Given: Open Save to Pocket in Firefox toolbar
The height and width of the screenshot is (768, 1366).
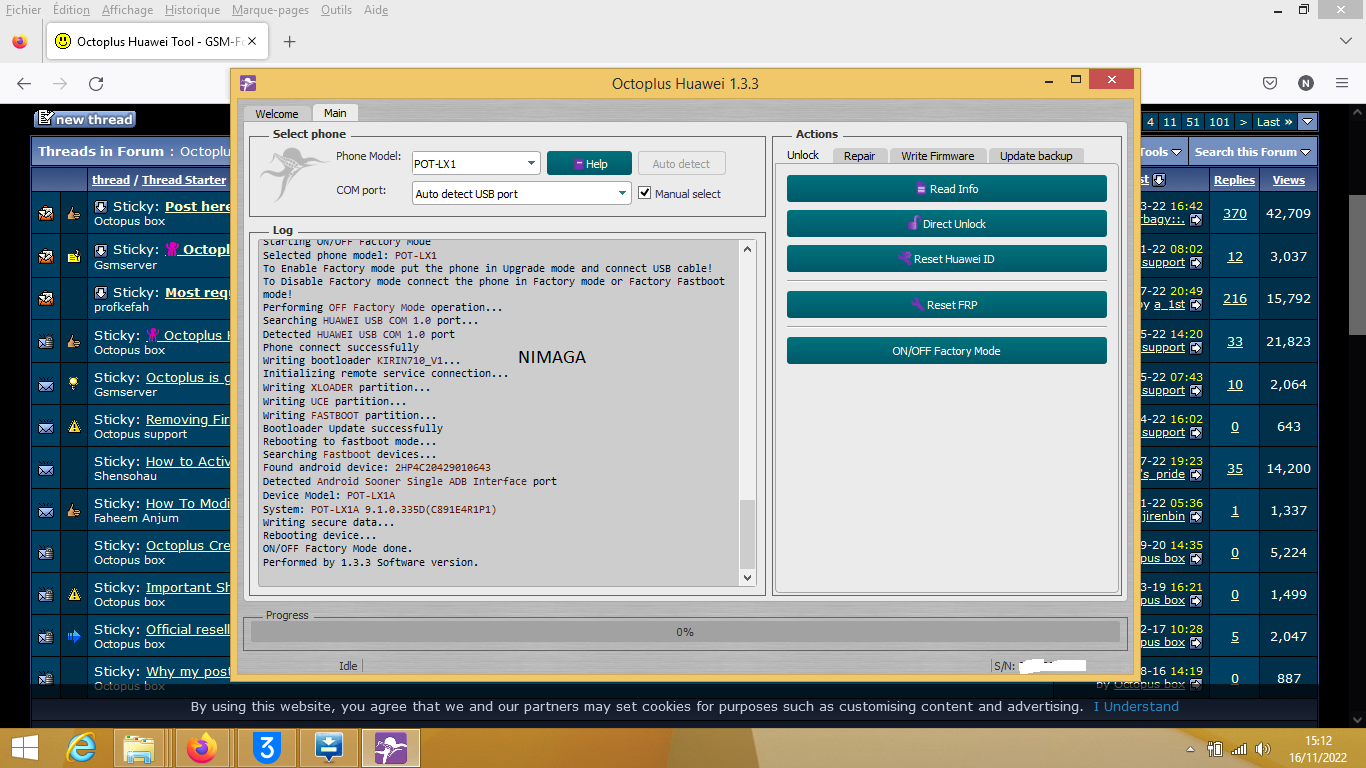Looking at the screenshot, I should point(1270,84).
